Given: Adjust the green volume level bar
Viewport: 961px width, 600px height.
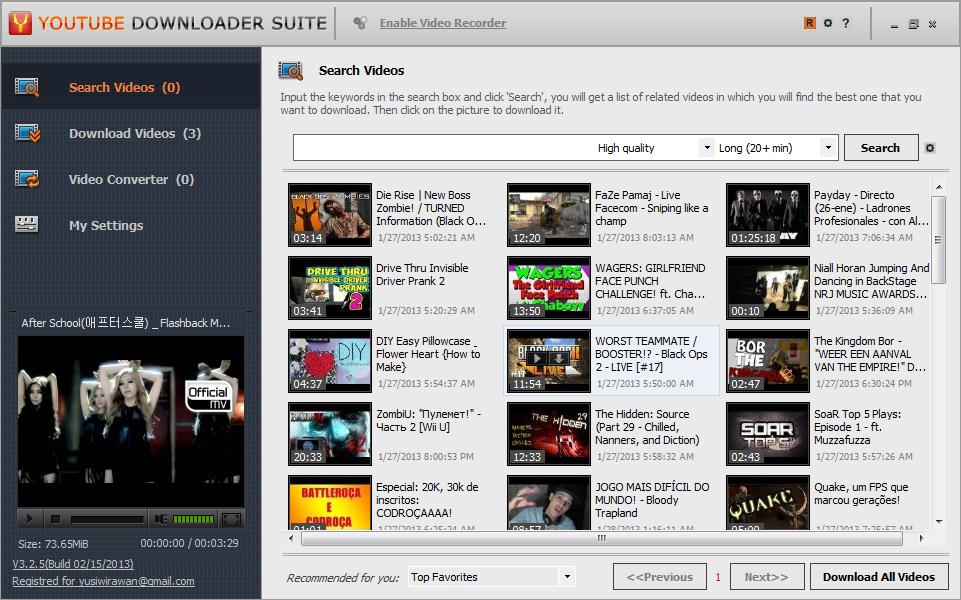Looking at the screenshot, I should pos(193,519).
